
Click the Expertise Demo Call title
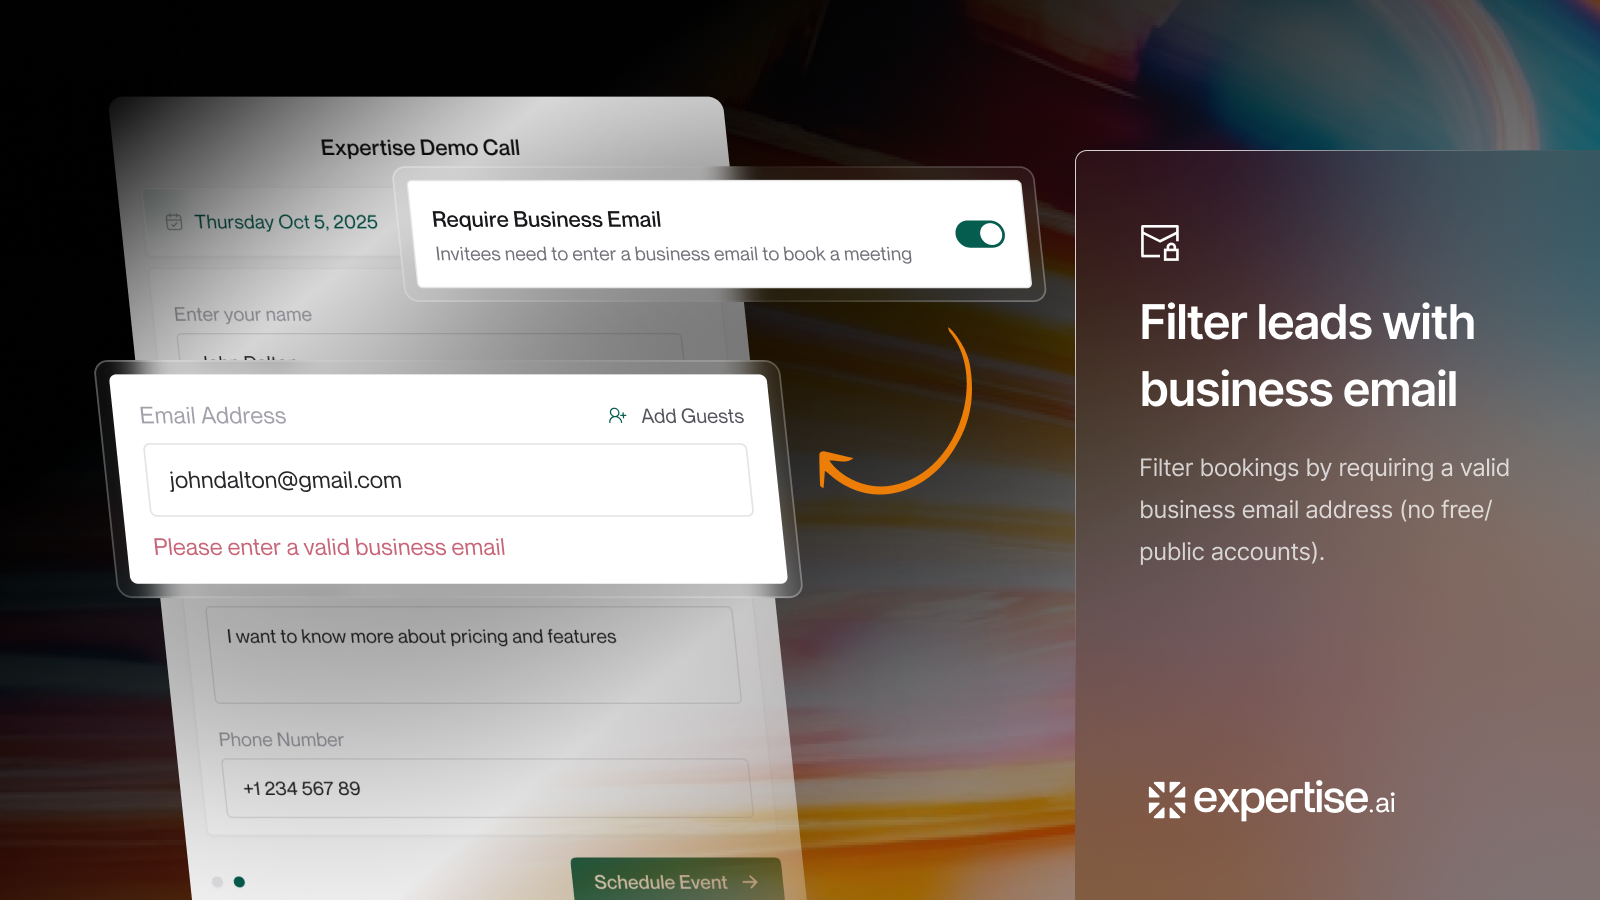click(418, 146)
